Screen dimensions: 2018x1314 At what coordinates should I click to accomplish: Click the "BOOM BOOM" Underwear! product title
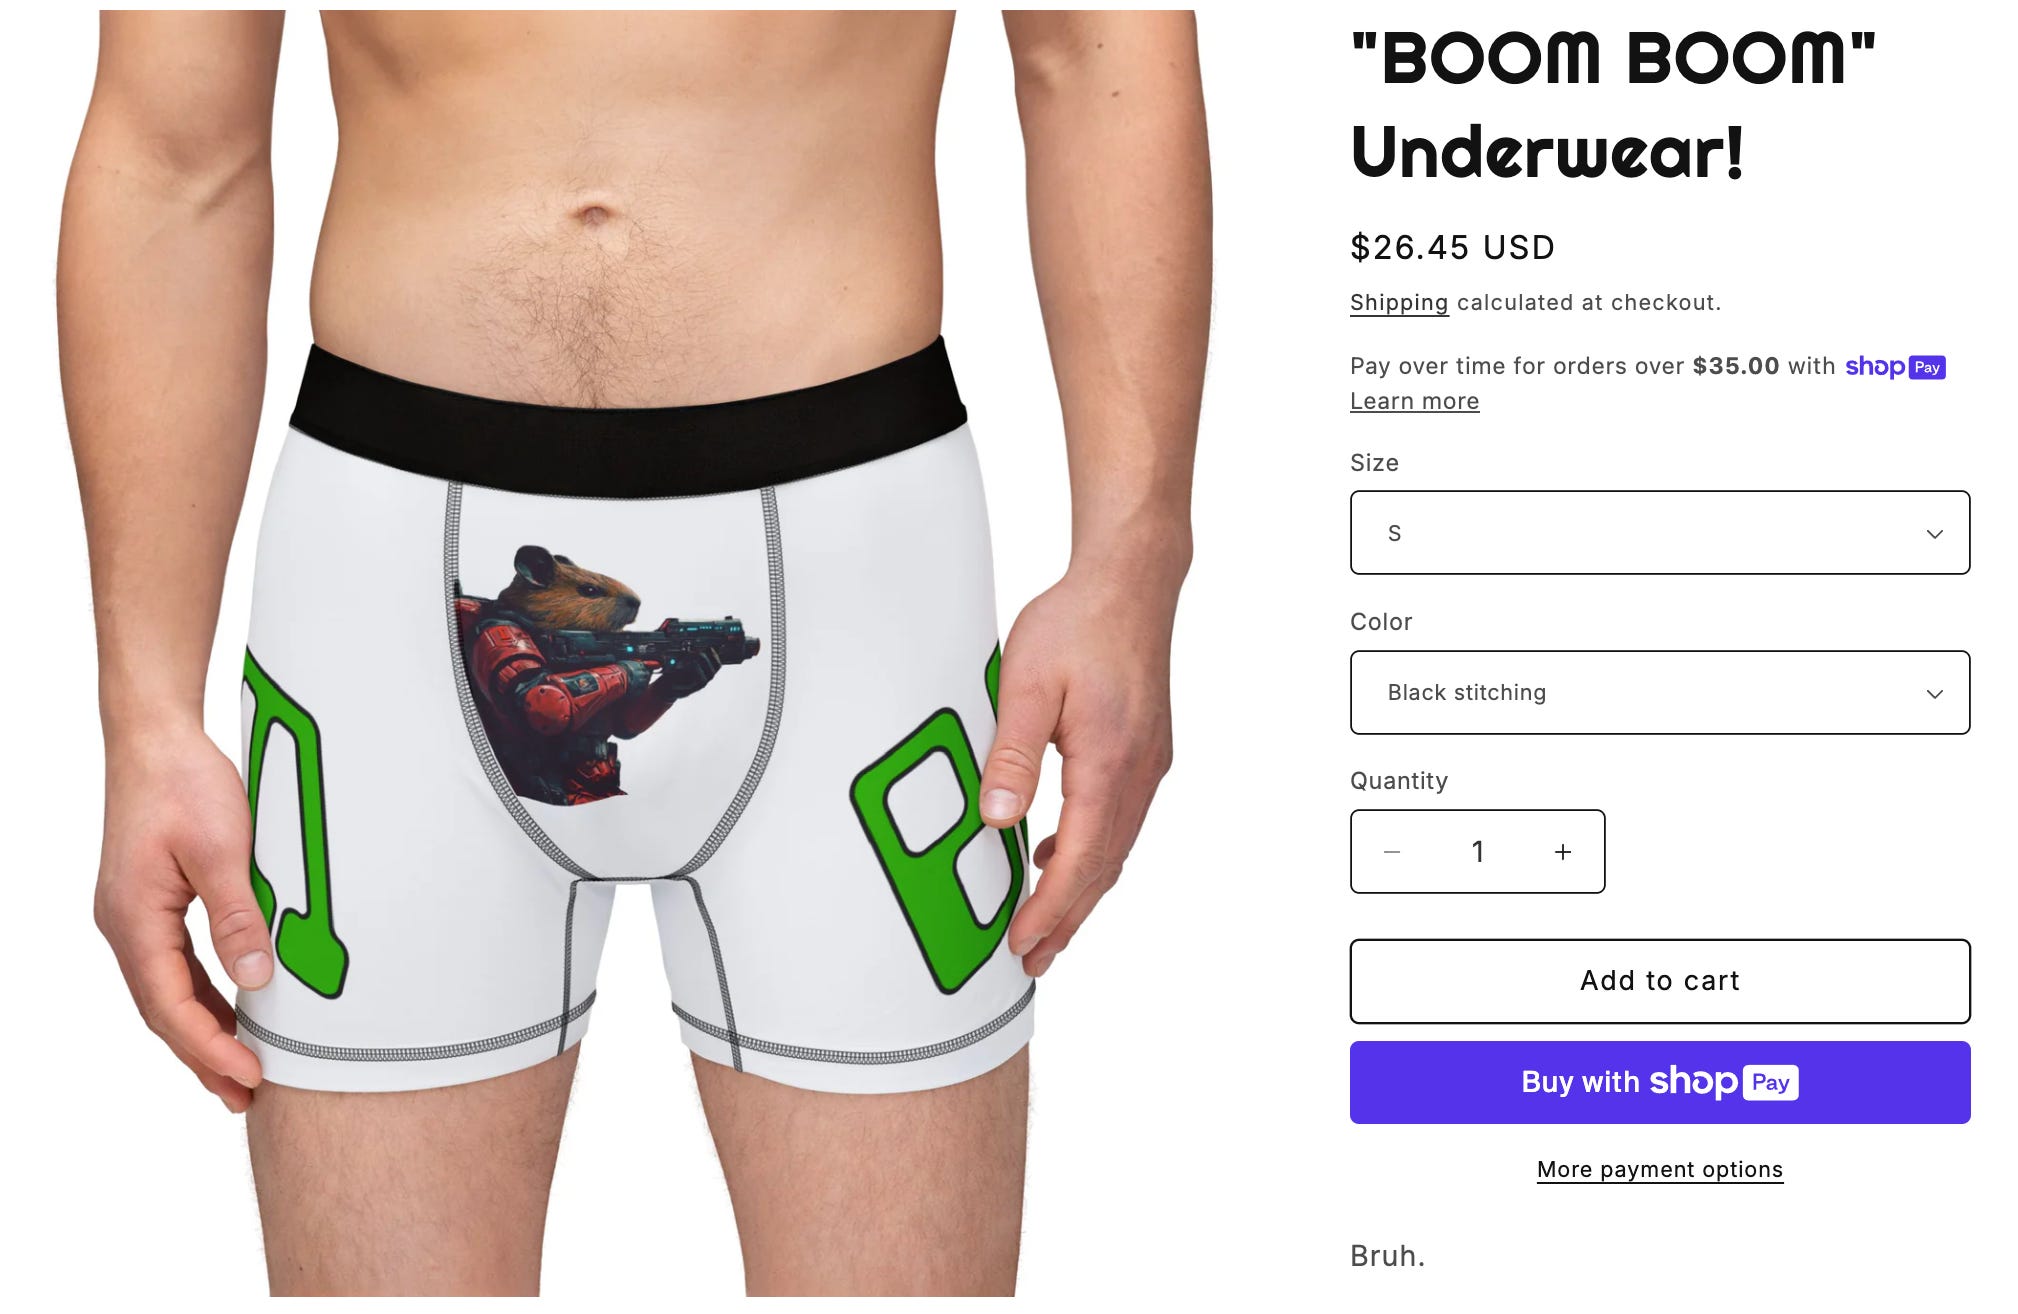1612,105
